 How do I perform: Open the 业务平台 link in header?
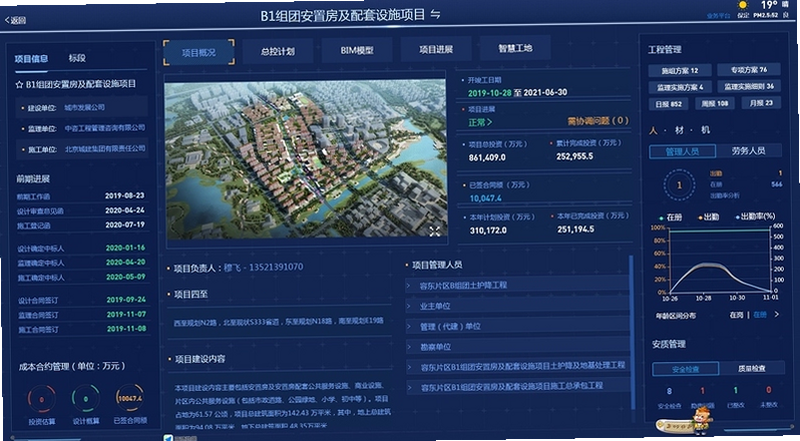click(718, 16)
